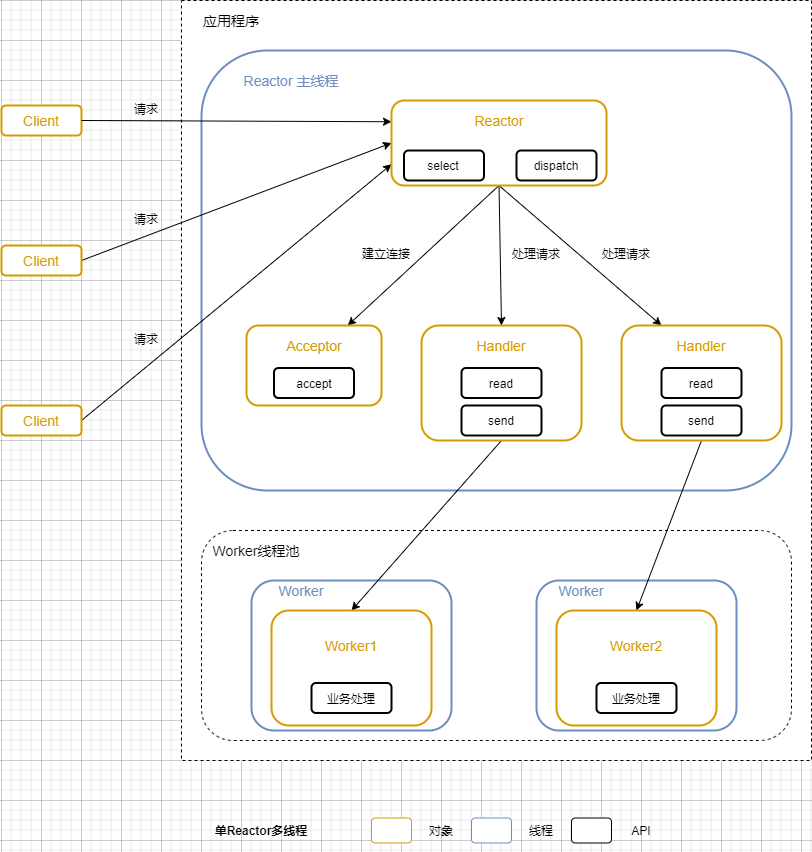The height and width of the screenshot is (852, 812).
Task: Click the Worker2 object label
Action: 636,646
